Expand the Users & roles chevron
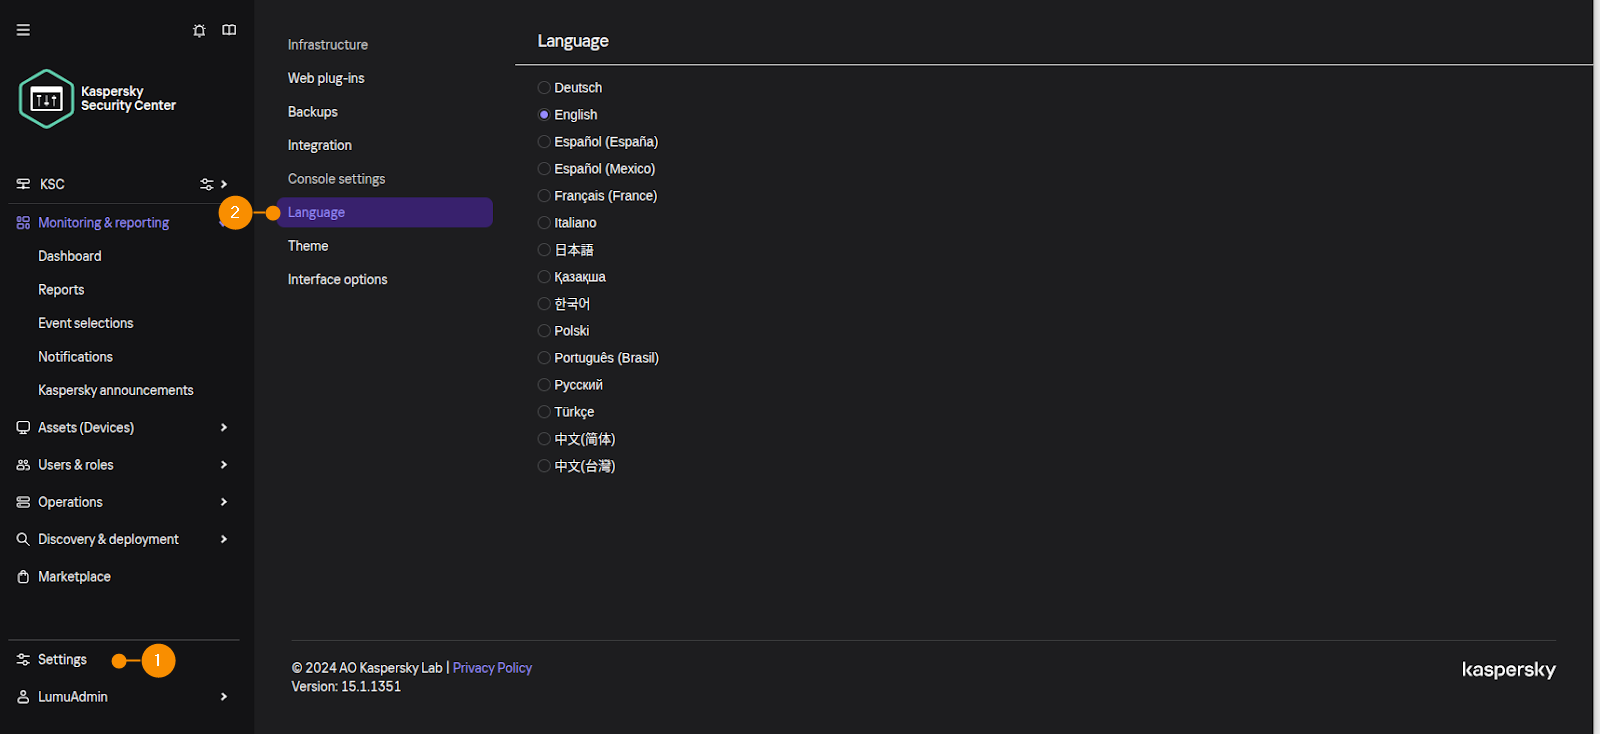Screen dimensions: 1600x734 click(x=224, y=465)
